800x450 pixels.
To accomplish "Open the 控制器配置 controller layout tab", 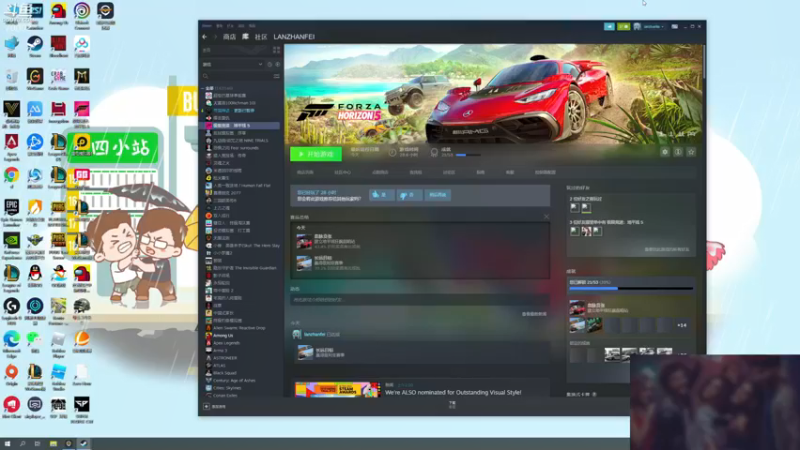I will 545,172.
